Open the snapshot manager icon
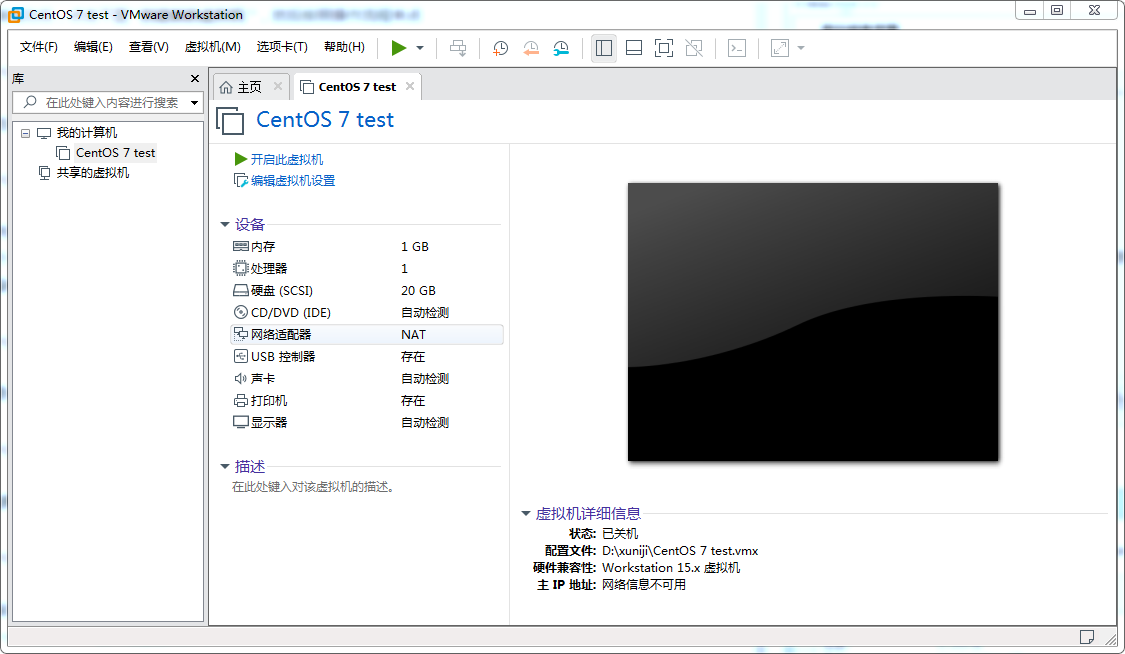1125x654 pixels. [561, 48]
